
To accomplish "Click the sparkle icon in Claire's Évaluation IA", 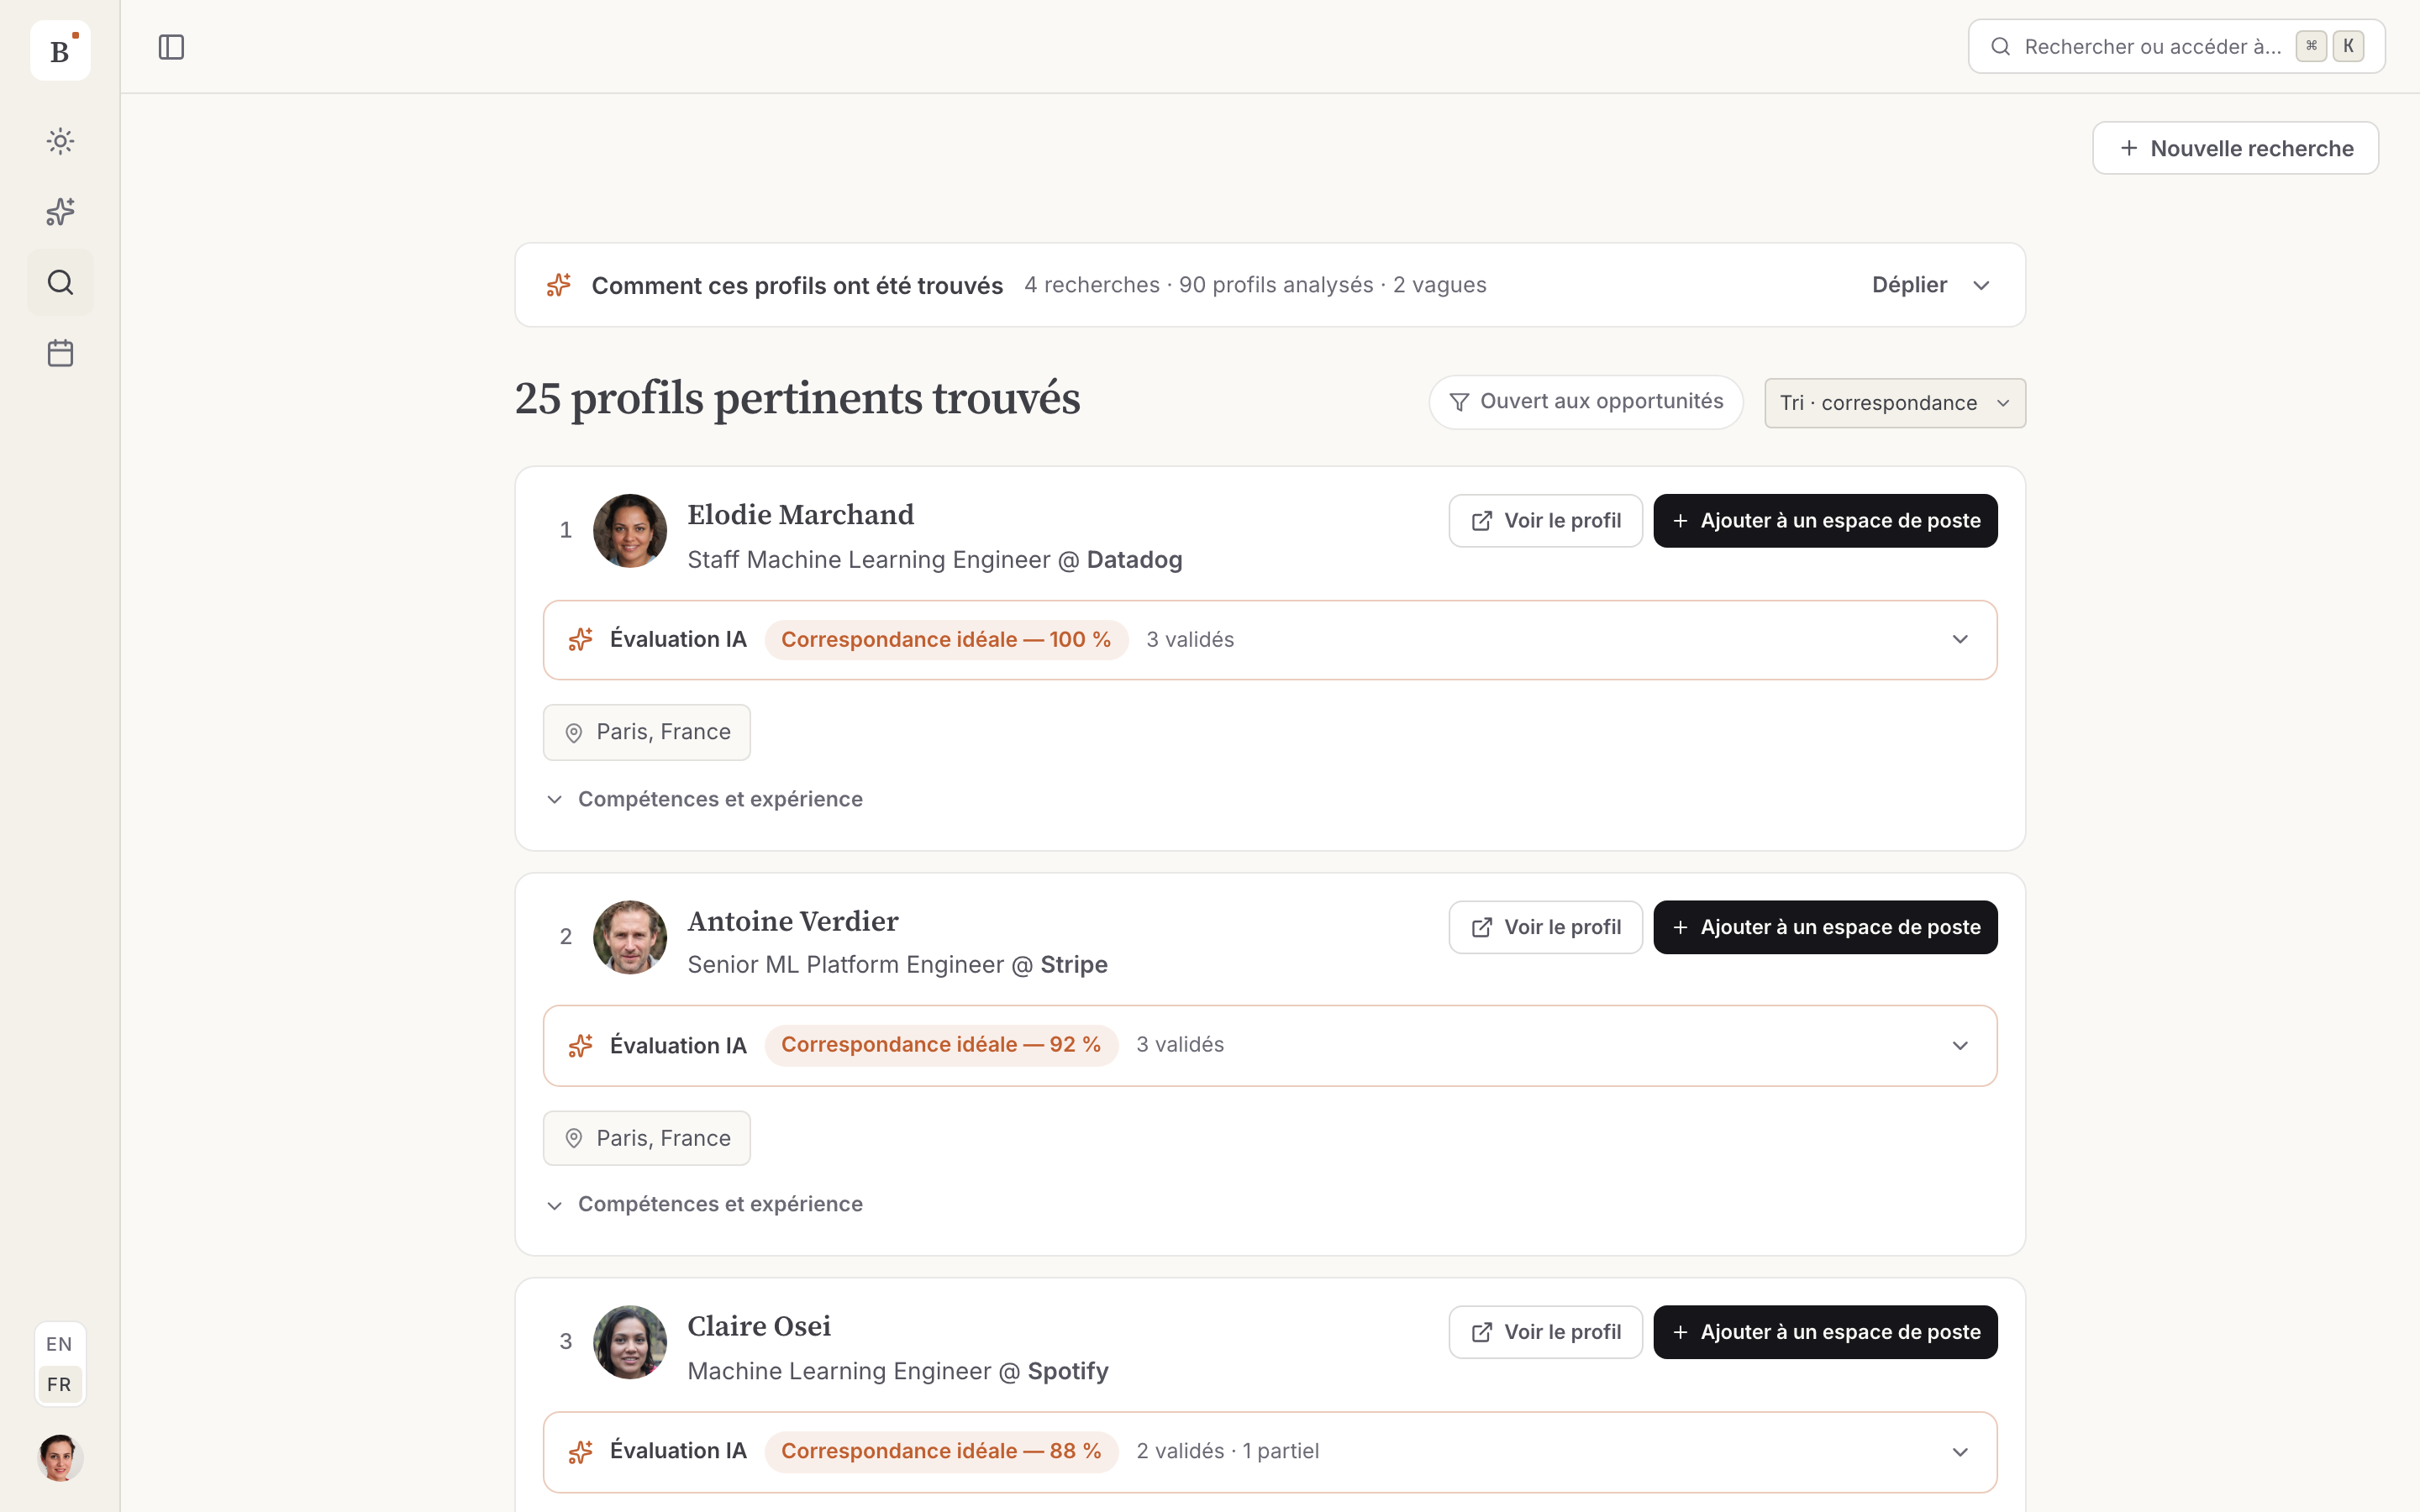I will click(581, 1451).
